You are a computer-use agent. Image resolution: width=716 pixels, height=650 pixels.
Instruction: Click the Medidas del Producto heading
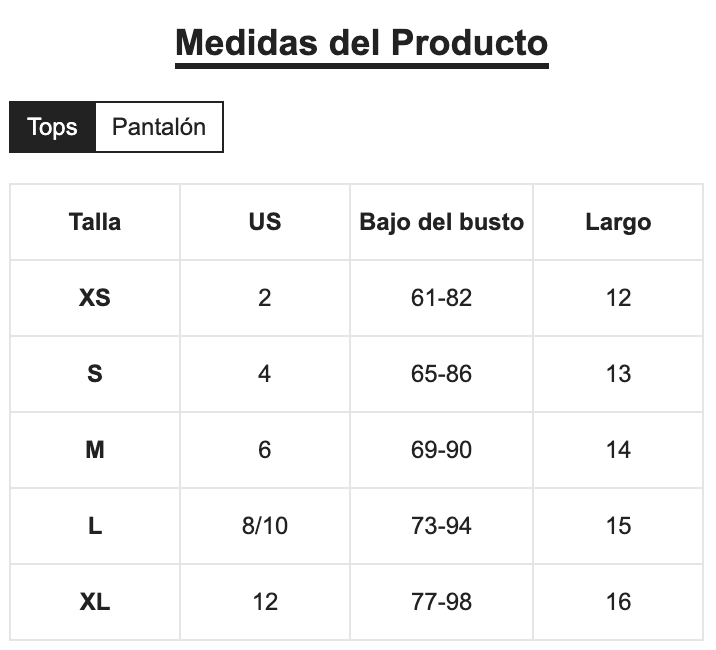[362, 43]
